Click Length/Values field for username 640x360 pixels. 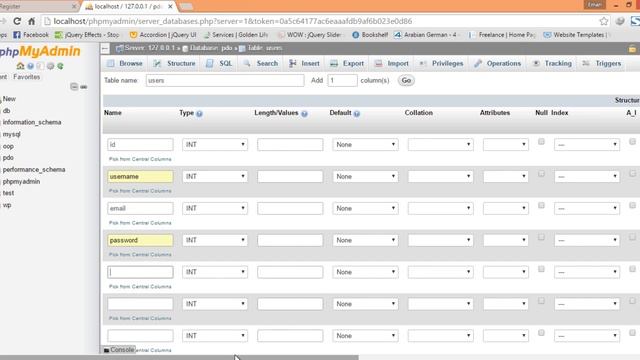(x=290, y=176)
